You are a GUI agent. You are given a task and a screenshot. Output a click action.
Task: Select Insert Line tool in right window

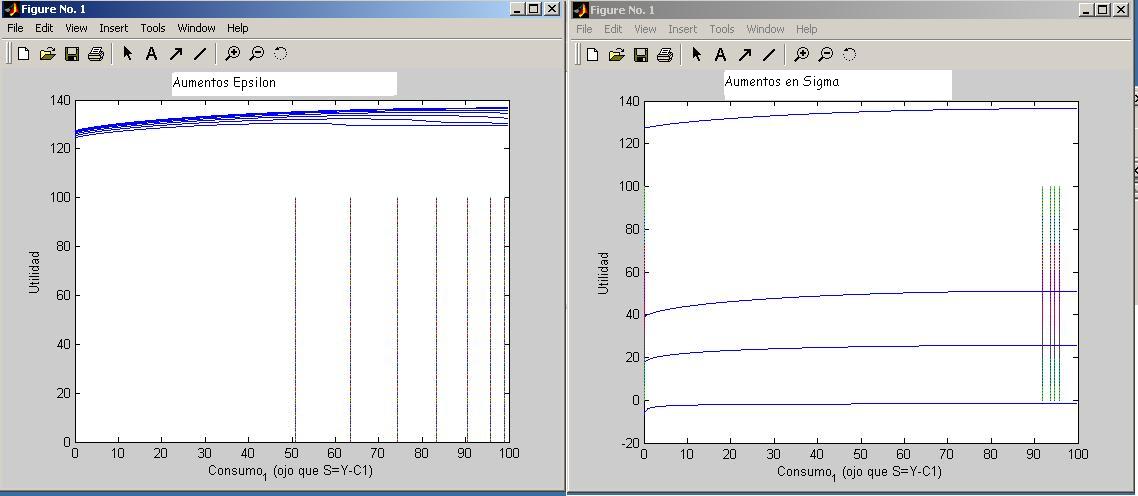tap(768, 55)
